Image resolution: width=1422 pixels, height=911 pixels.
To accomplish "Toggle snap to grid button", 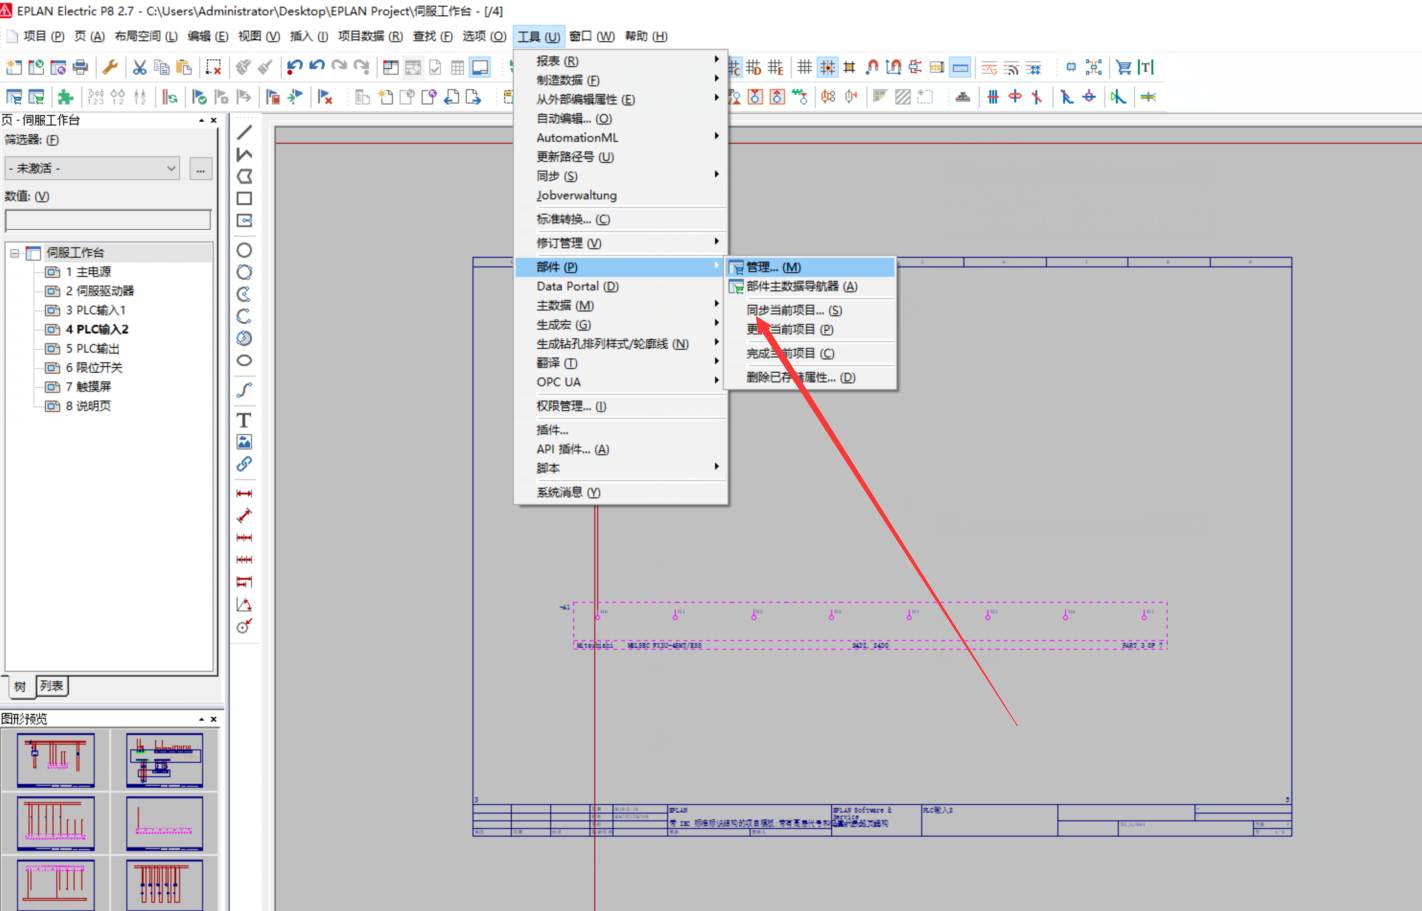I will pos(827,67).
